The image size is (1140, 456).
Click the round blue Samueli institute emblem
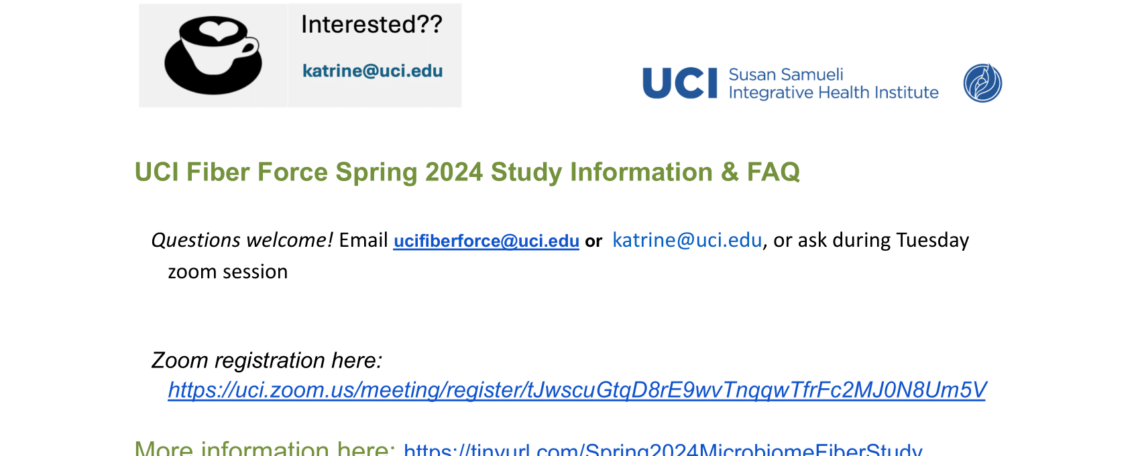(x=982, y=83)
